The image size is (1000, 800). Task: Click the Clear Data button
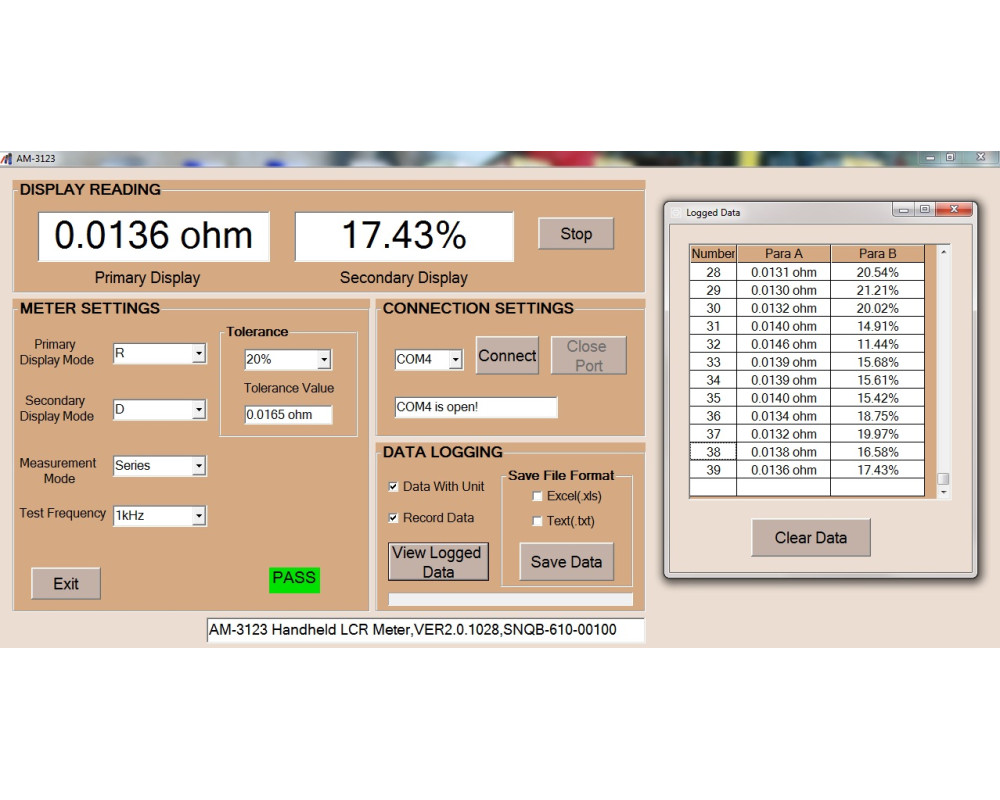point(810,538)
